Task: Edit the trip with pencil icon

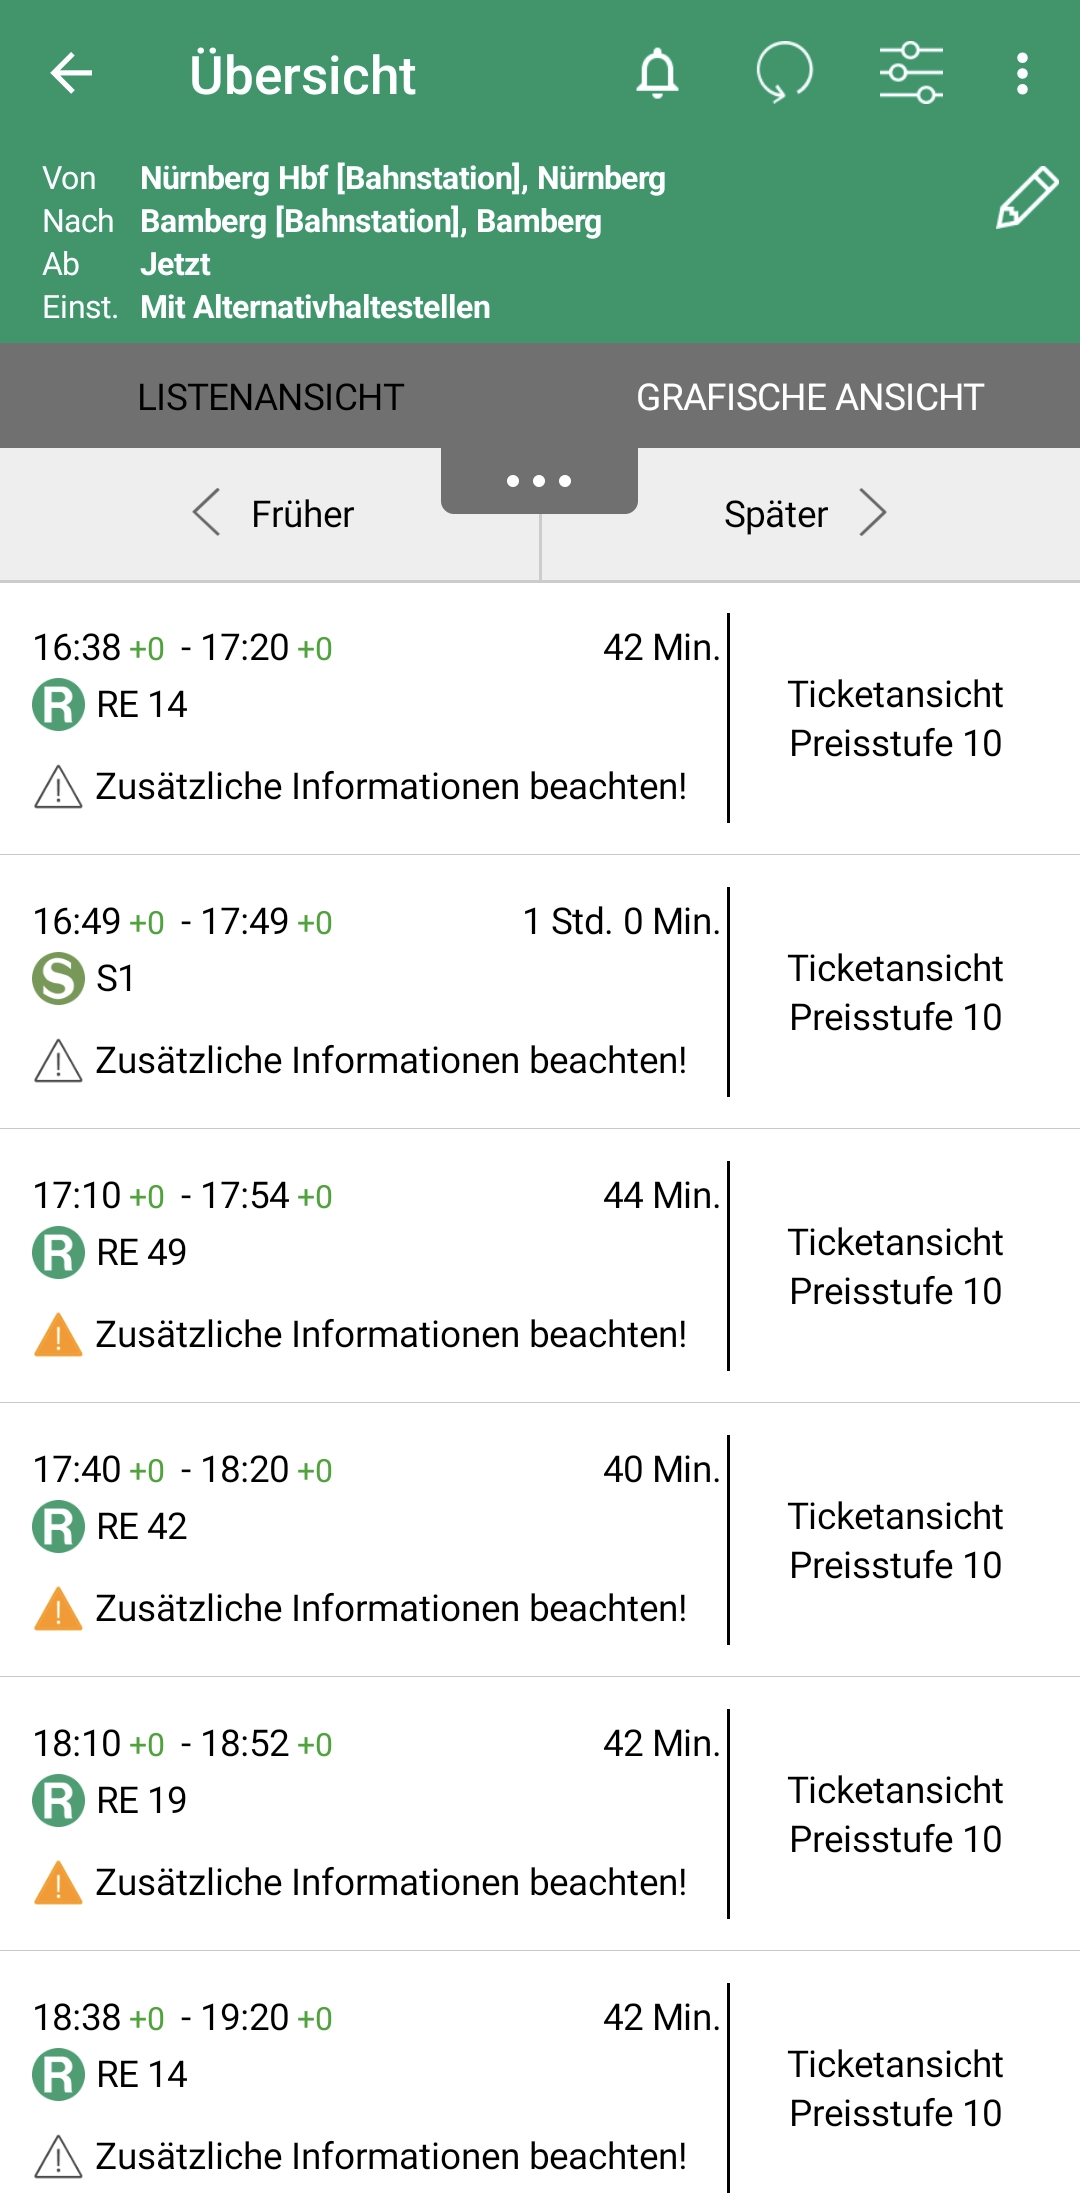Action: click(x=1027, y=198)
